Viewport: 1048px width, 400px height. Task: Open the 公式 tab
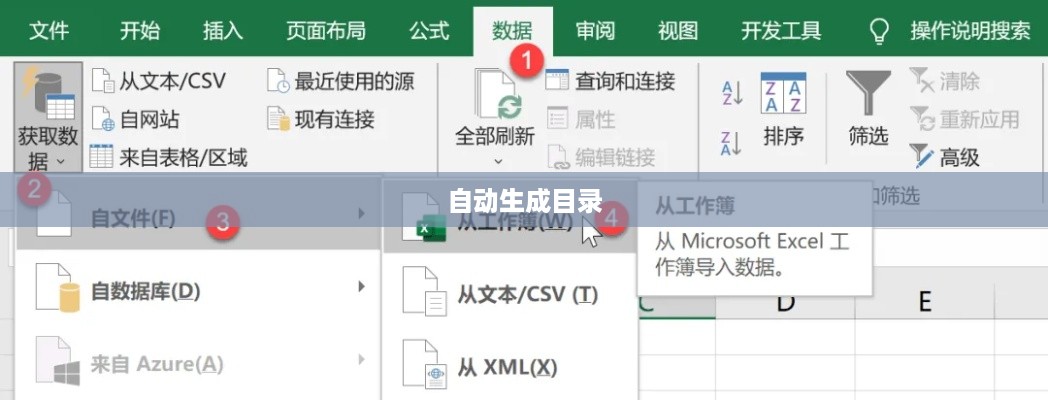(429, 31)
